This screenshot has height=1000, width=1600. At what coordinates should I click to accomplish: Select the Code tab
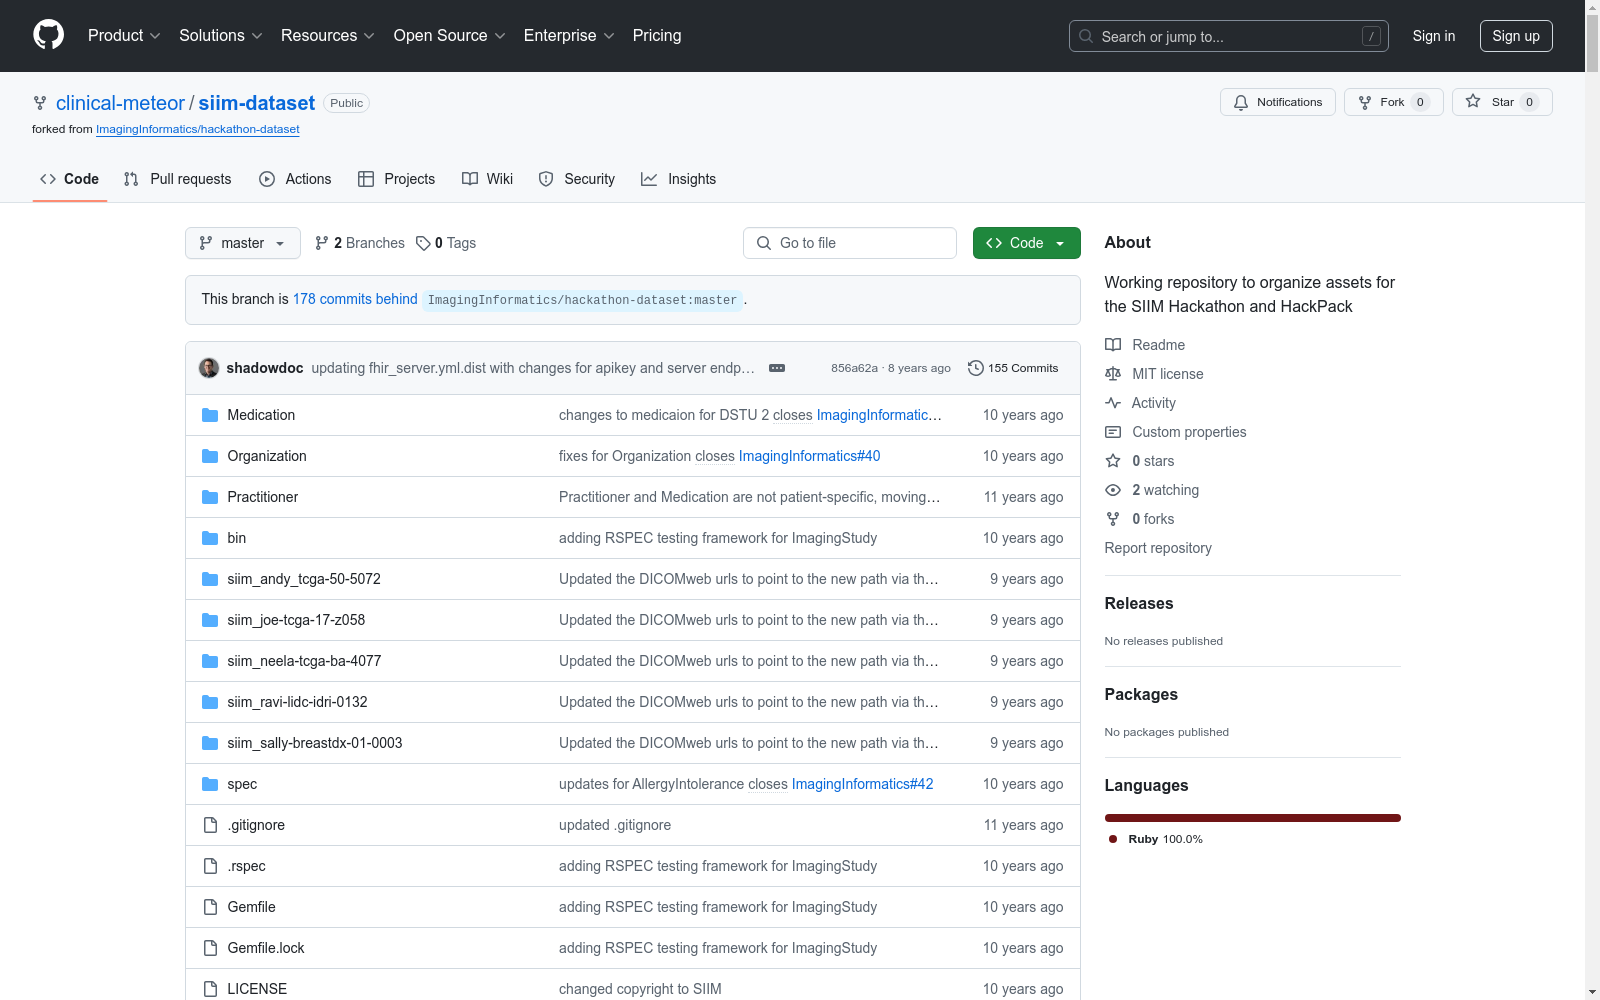pos(69,179)
